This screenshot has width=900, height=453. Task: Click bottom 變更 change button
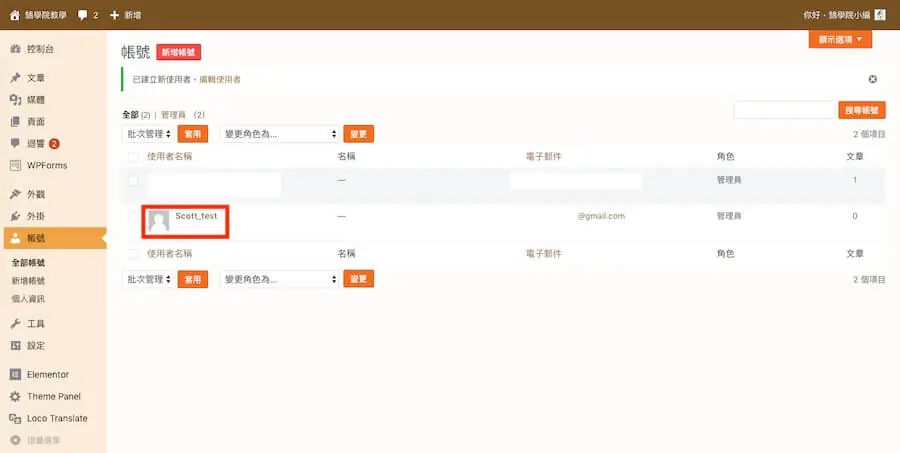(x=359, y=279)
